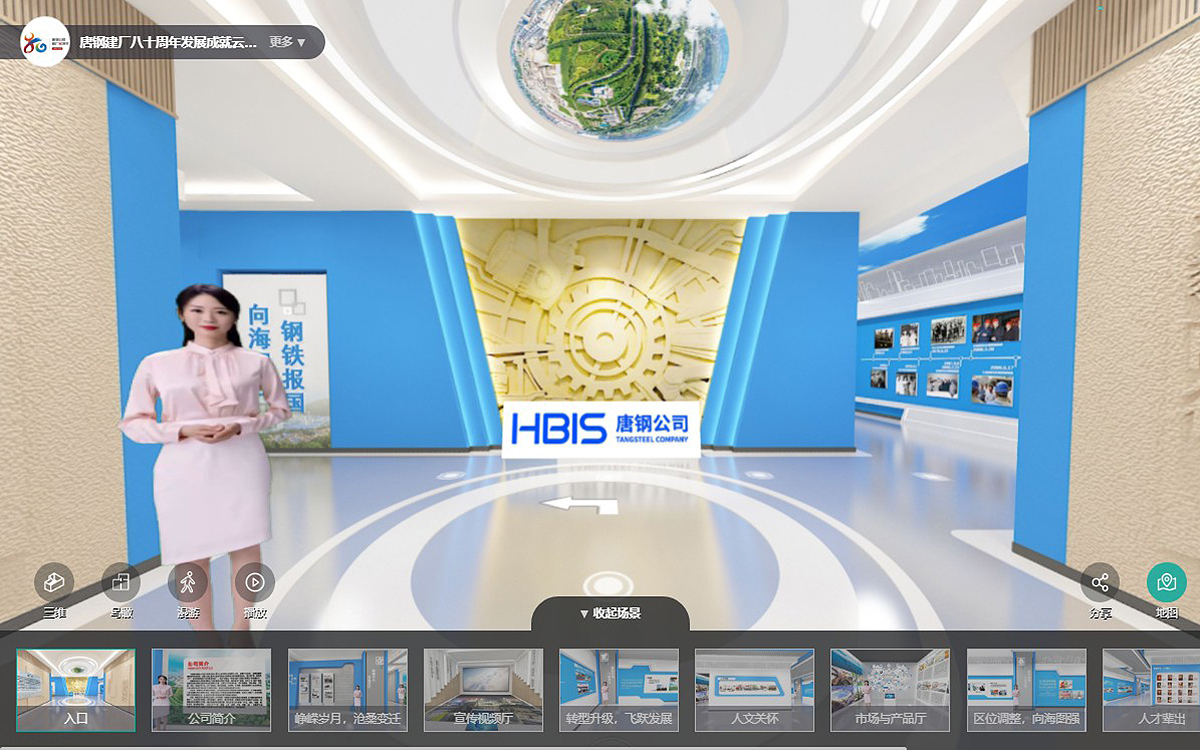Open the floor plan icon beside 三维
1200x750 pixels.
[121, 582]
